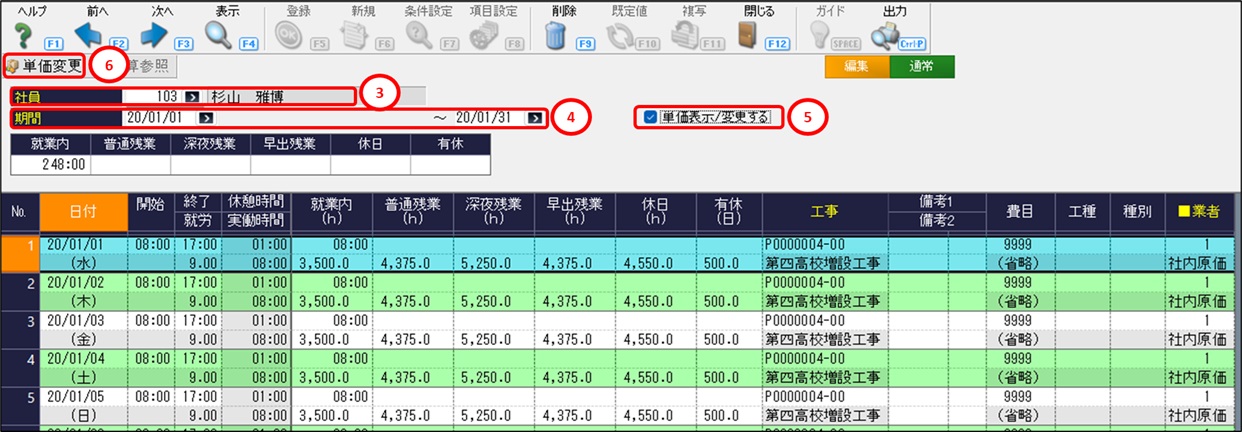Click the 社員 code input field

tap(150, 97)
